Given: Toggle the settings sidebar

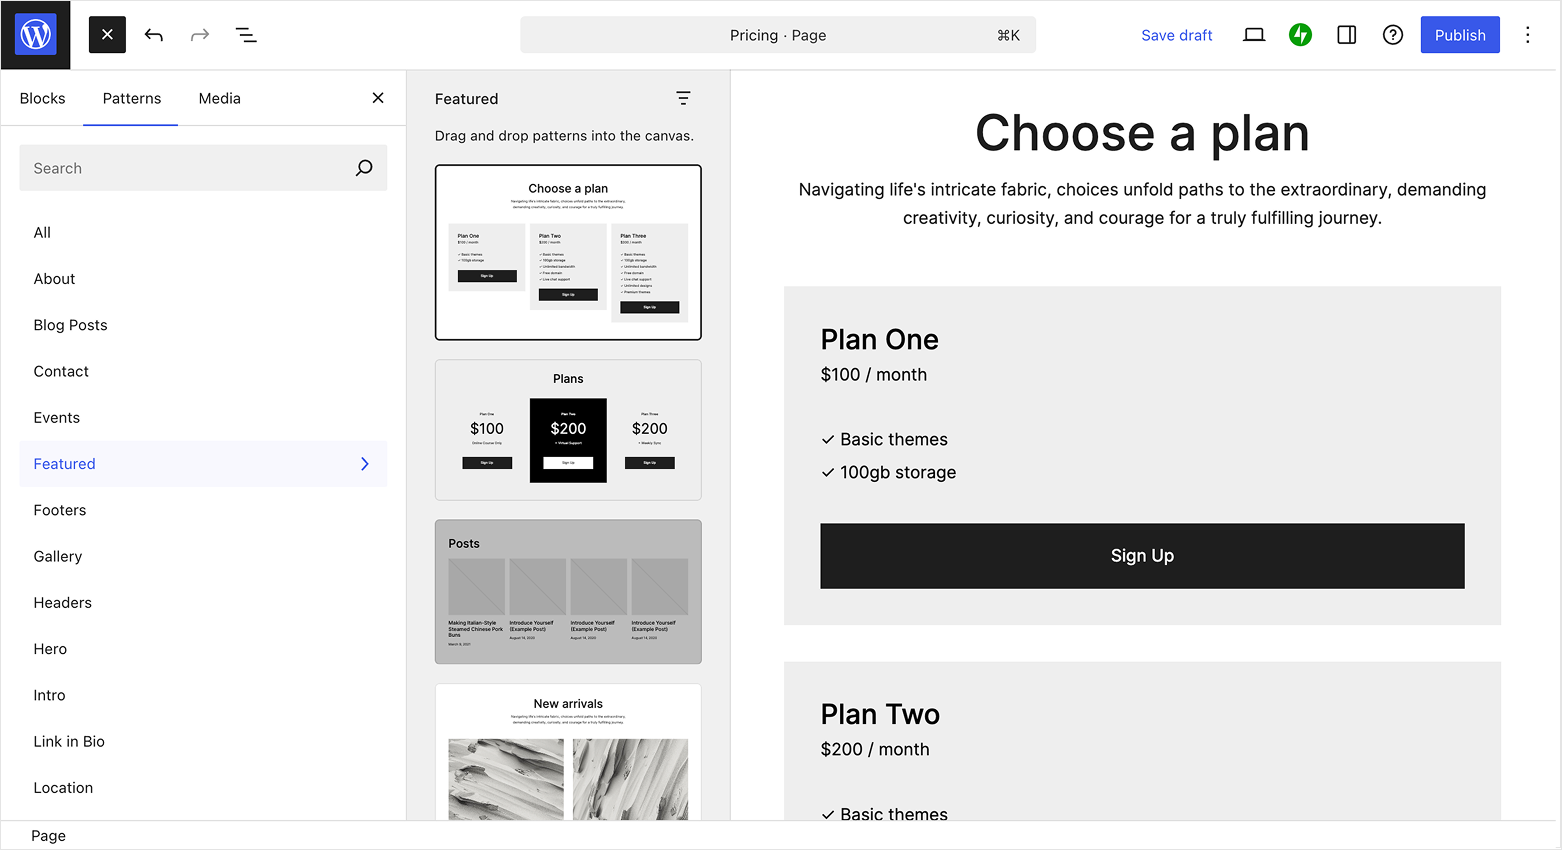Looking at the screenshot, I should coord(1347,35).
